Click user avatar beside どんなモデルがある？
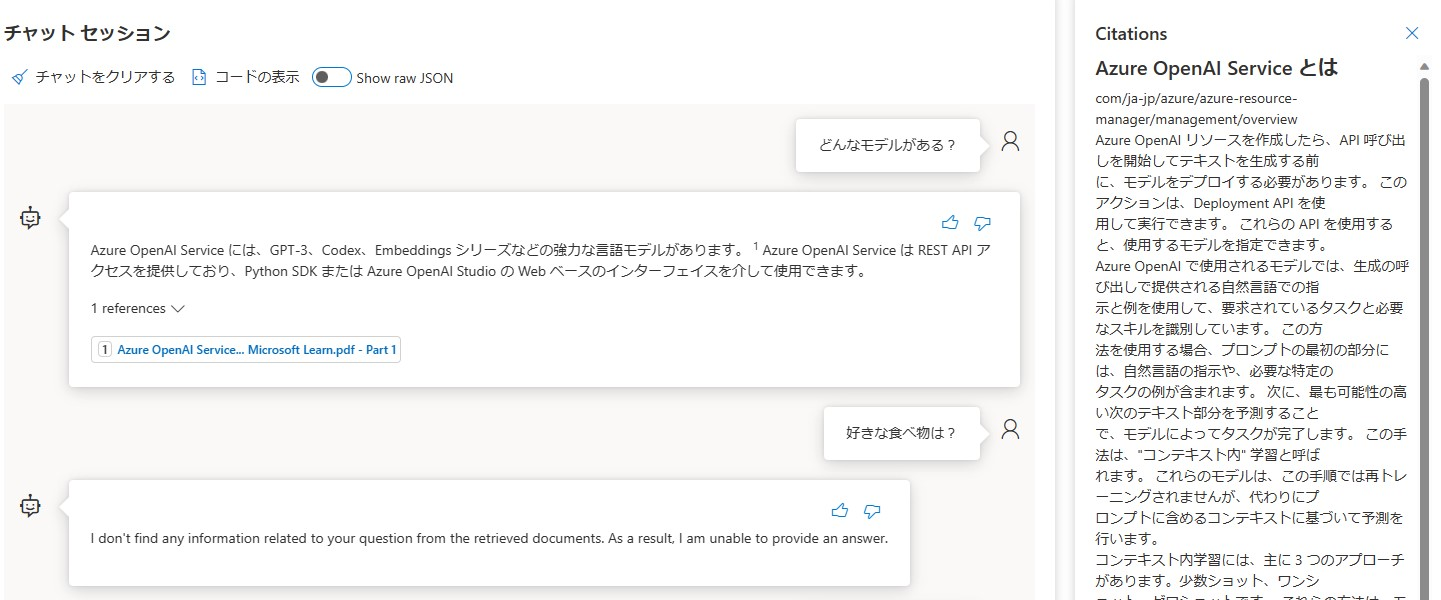The width and height of the screenshot is (1441, 600). (1010, 141)
